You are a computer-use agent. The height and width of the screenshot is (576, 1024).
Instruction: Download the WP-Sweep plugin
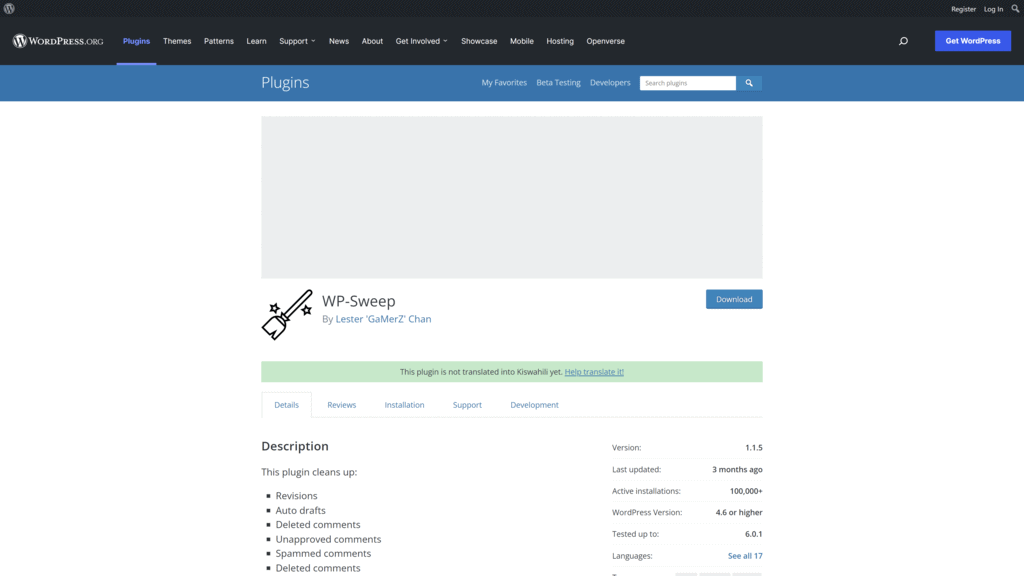pos(734,299)
